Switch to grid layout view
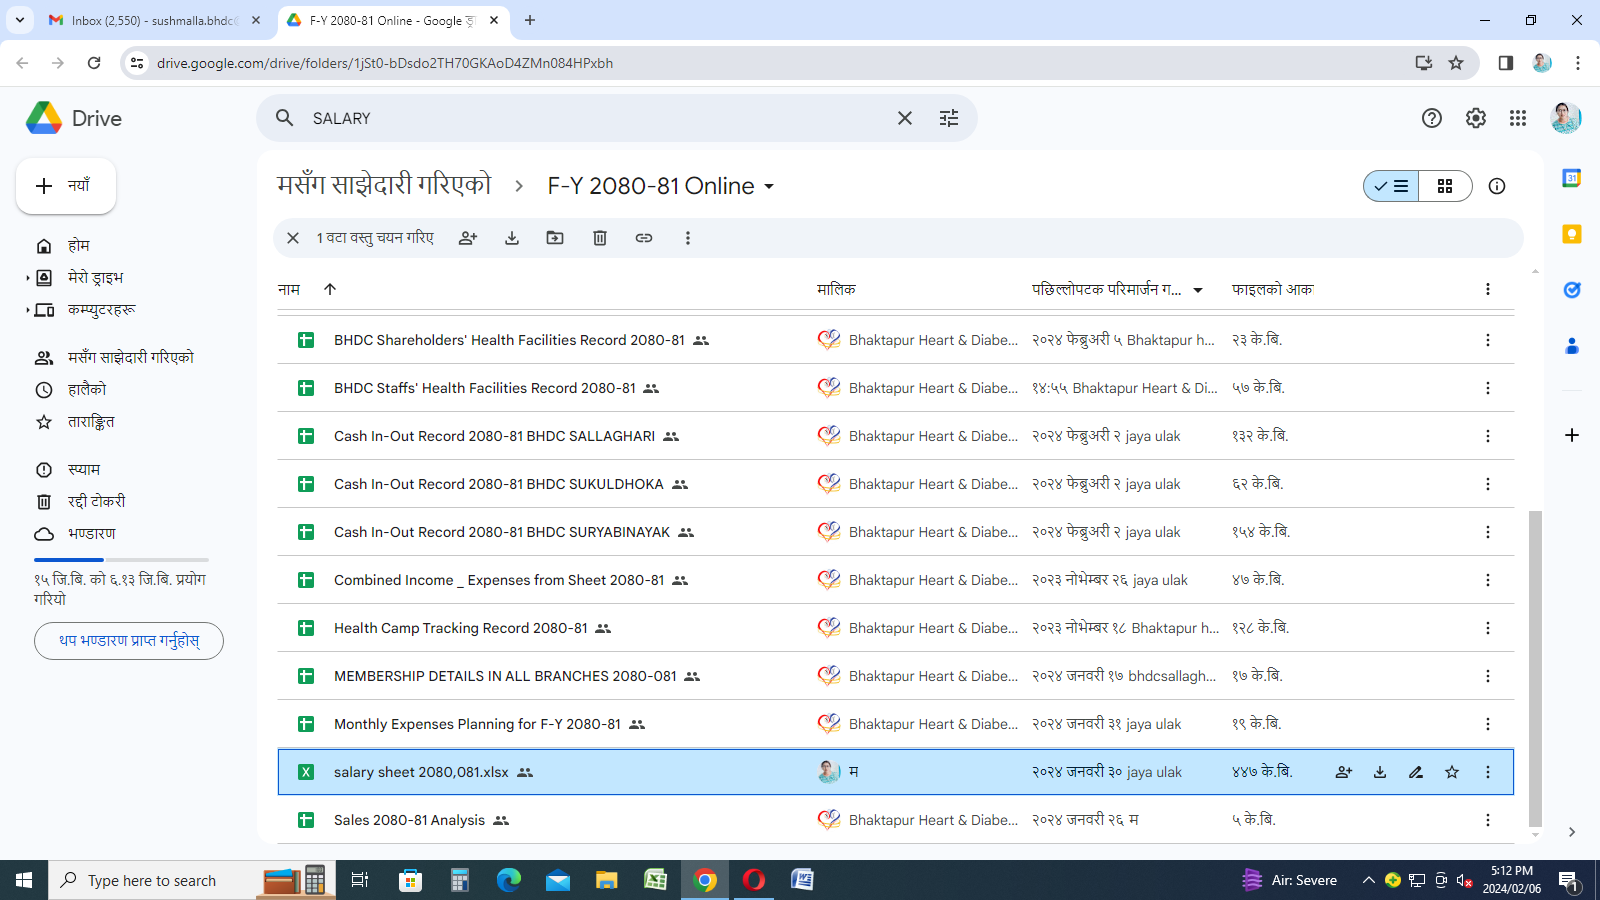 (x=1445, y=186)
